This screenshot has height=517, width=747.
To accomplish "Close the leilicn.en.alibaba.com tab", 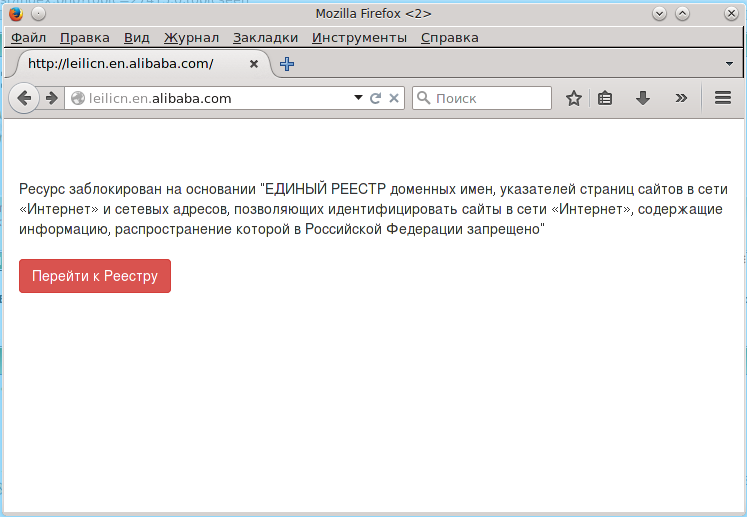I will [254, 64].
